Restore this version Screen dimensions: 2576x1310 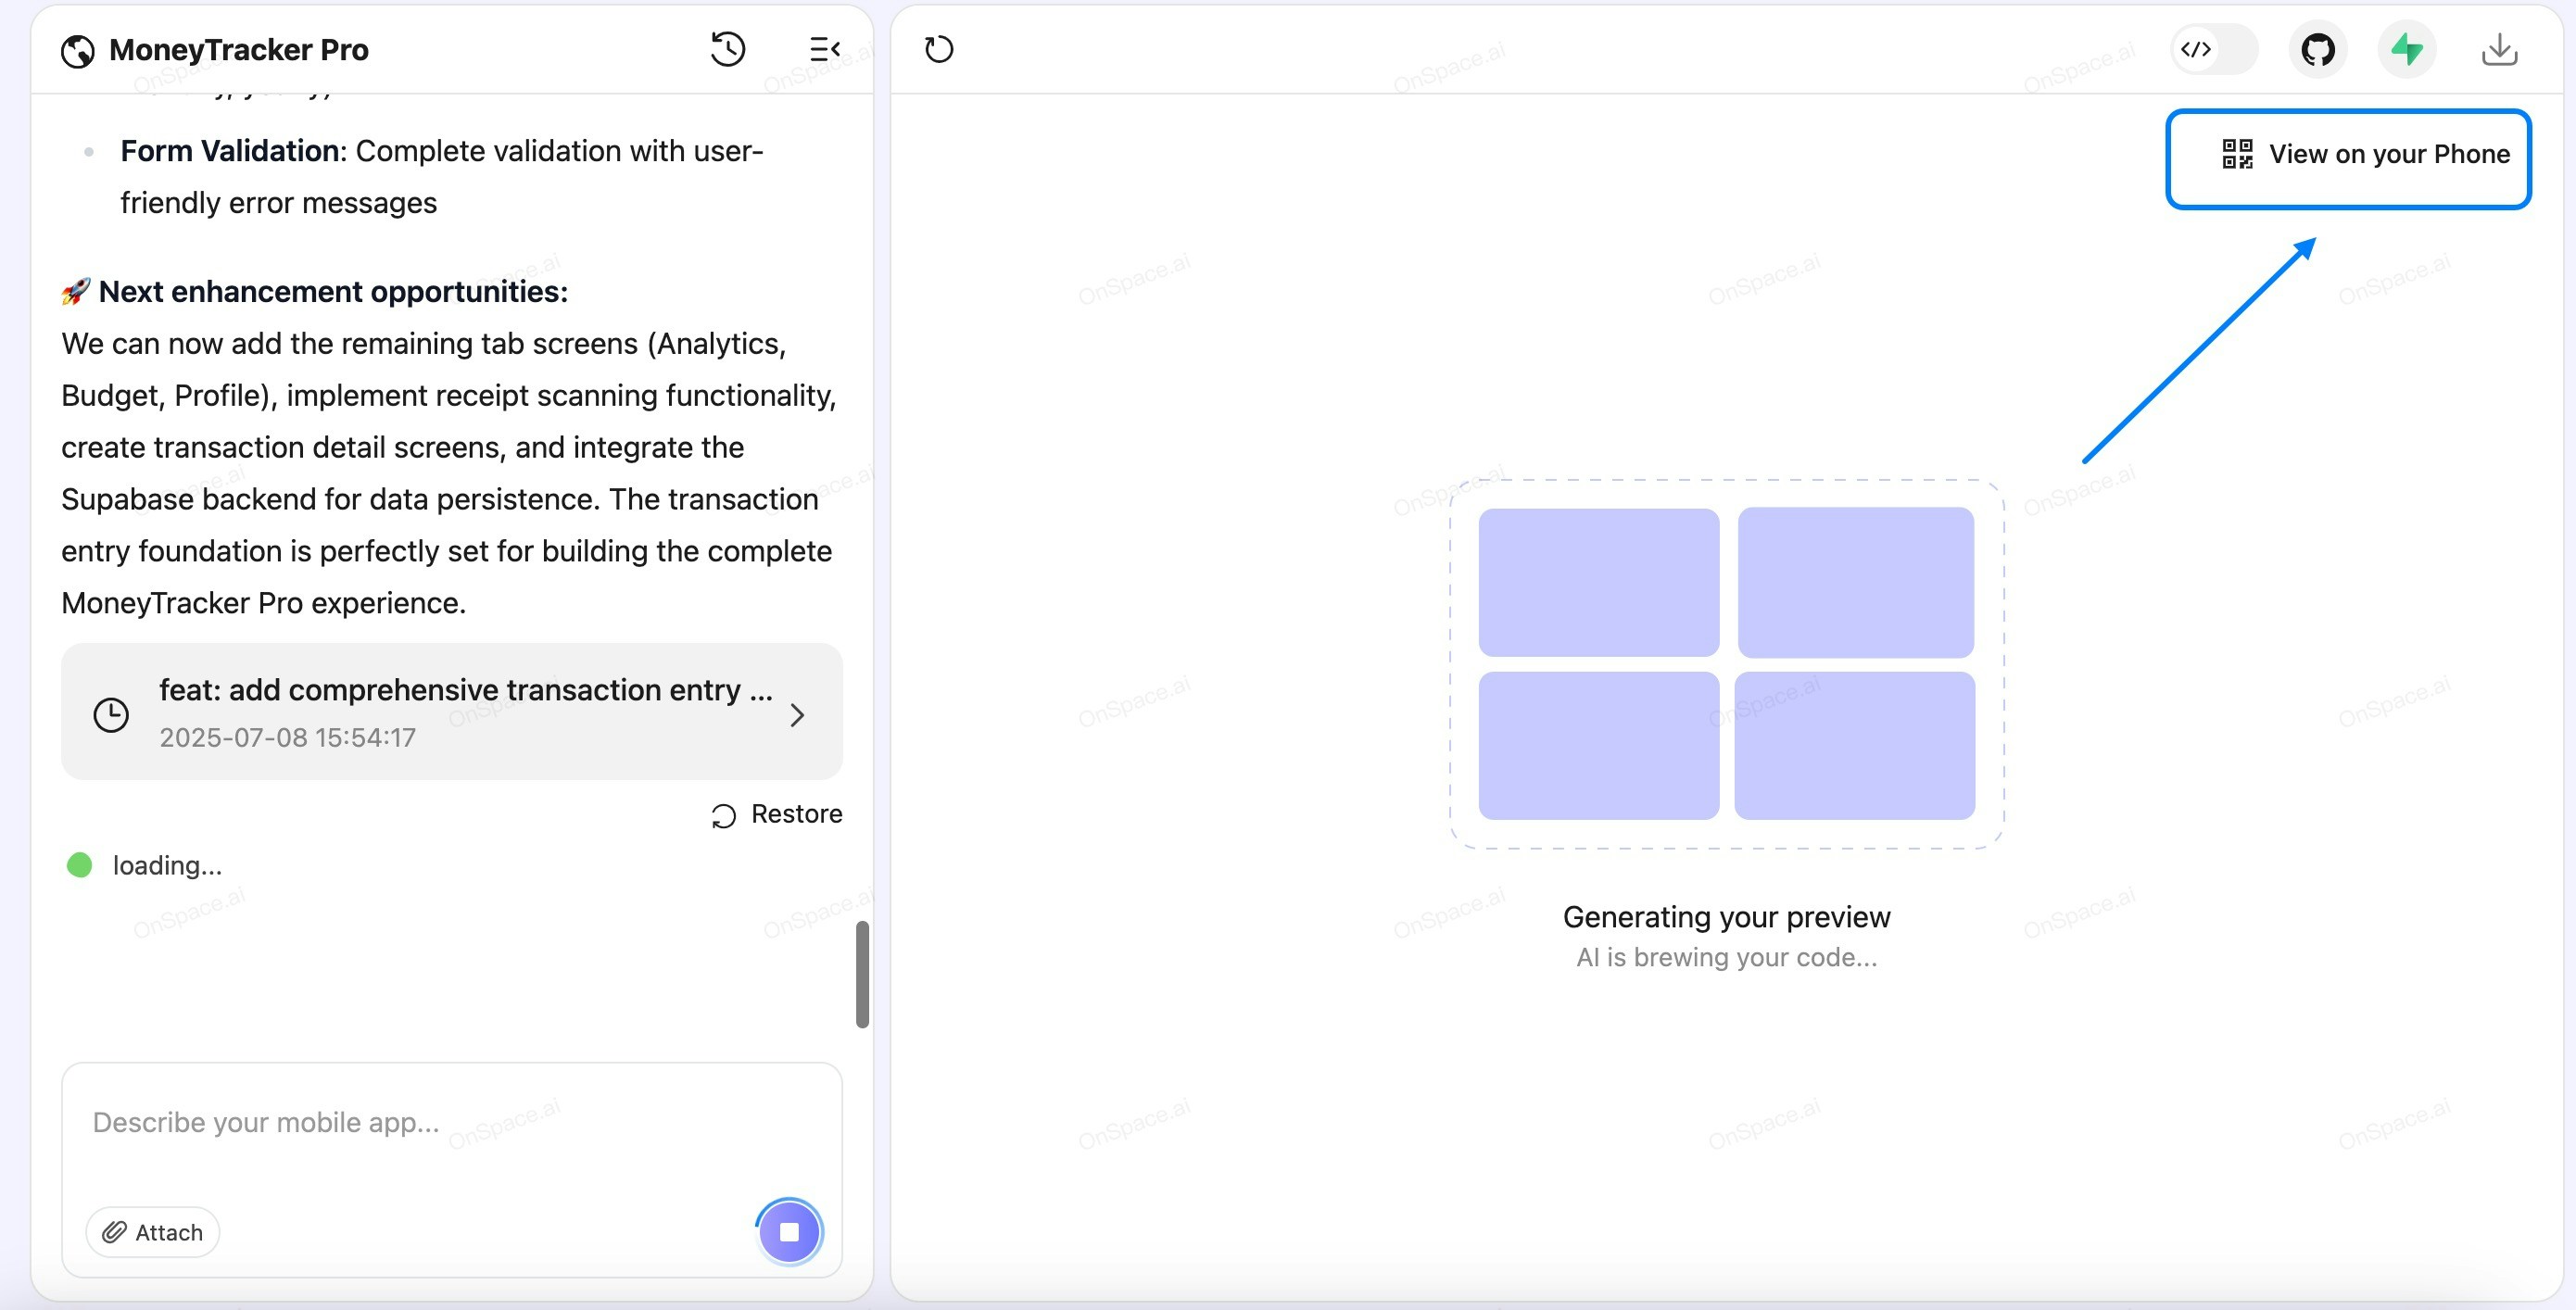point(777,814)
